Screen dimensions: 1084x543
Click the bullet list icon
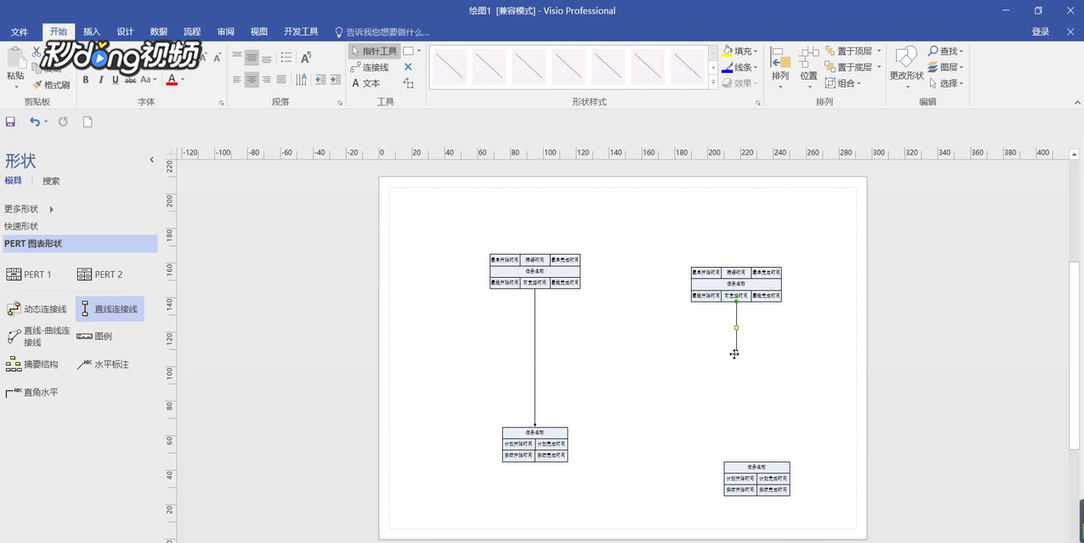(286, 57)
